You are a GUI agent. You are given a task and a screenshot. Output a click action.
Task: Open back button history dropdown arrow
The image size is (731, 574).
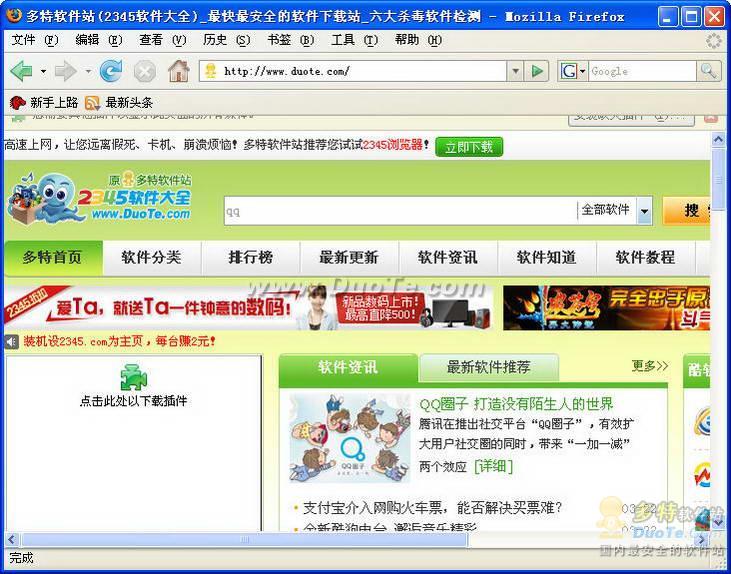point(43,71)
